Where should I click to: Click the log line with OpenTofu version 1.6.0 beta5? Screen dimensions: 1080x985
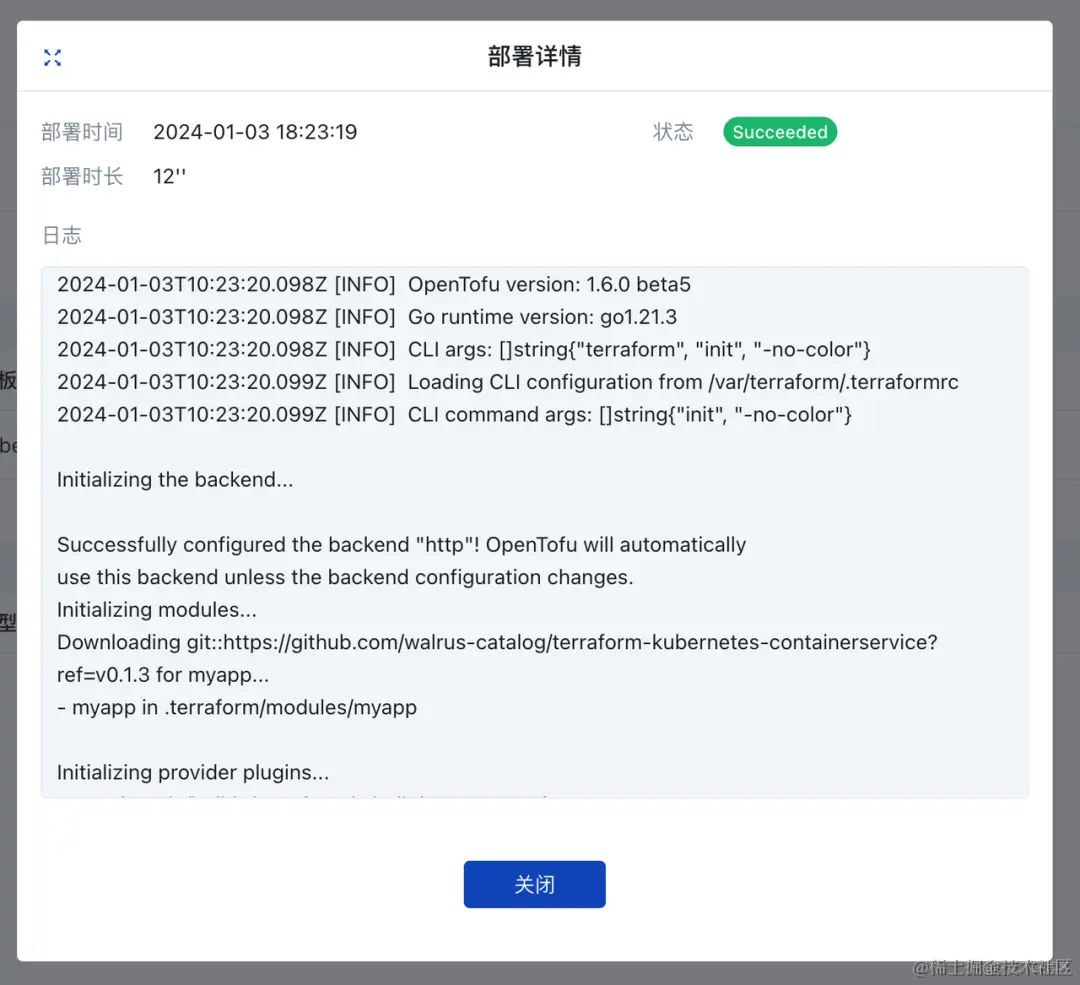tap(374, 284)
